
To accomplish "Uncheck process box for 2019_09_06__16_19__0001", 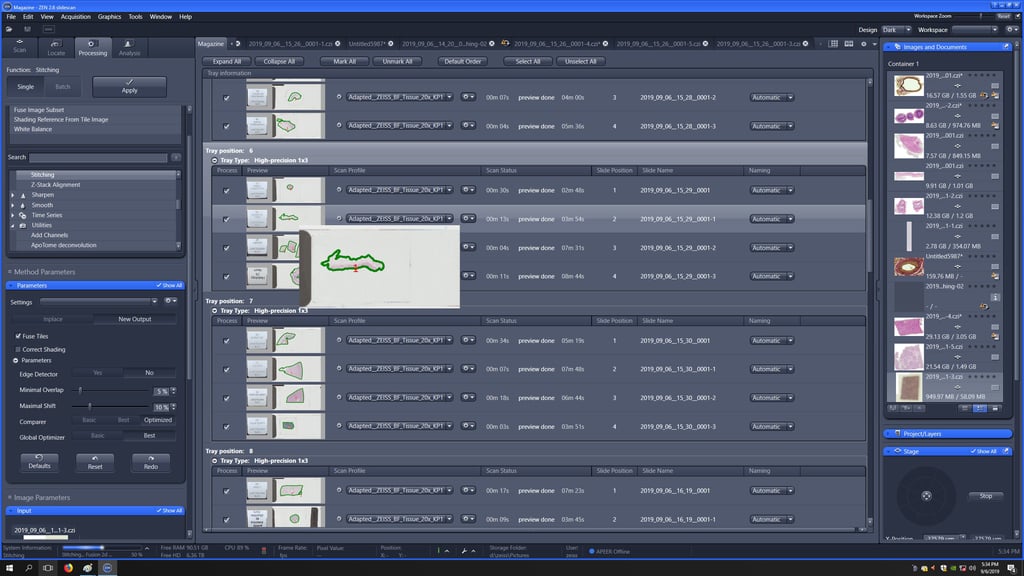I will click(x=227, y=491).
